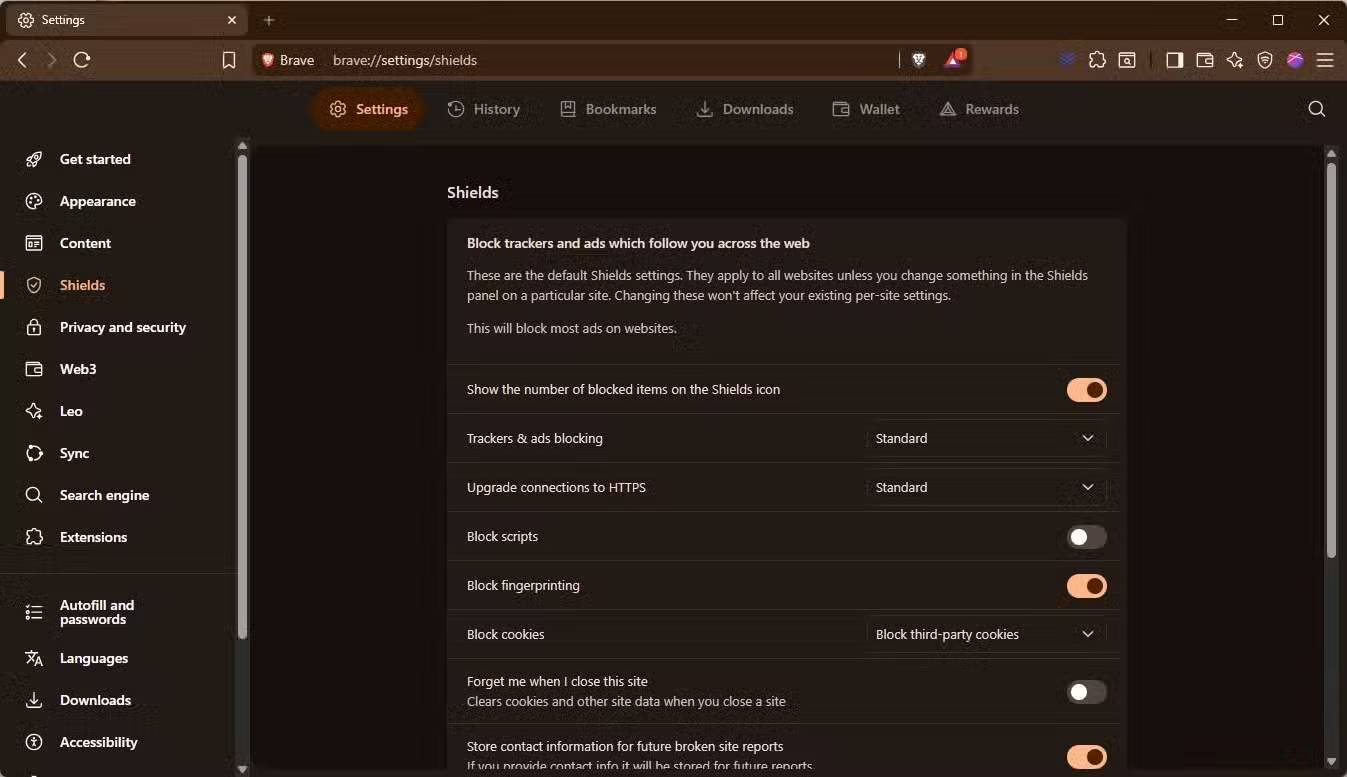Screen dimensions: 1347x777
Task: Start a search on the Settings page magnifier icon
Action: [x=1316, y=109]
